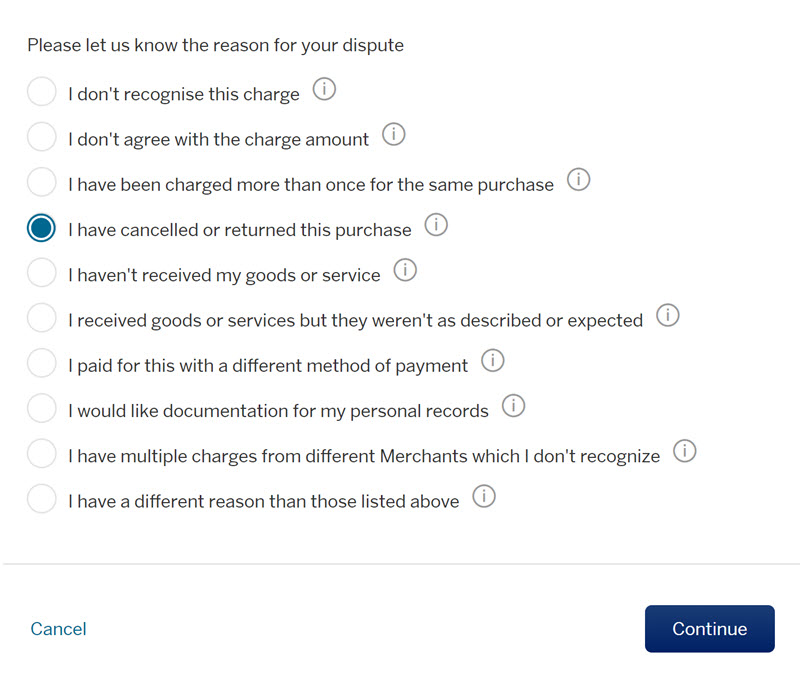Show info for charged more than once option
Image resolution: width=800 pixels, height=676 pixels.
(578, 180)
